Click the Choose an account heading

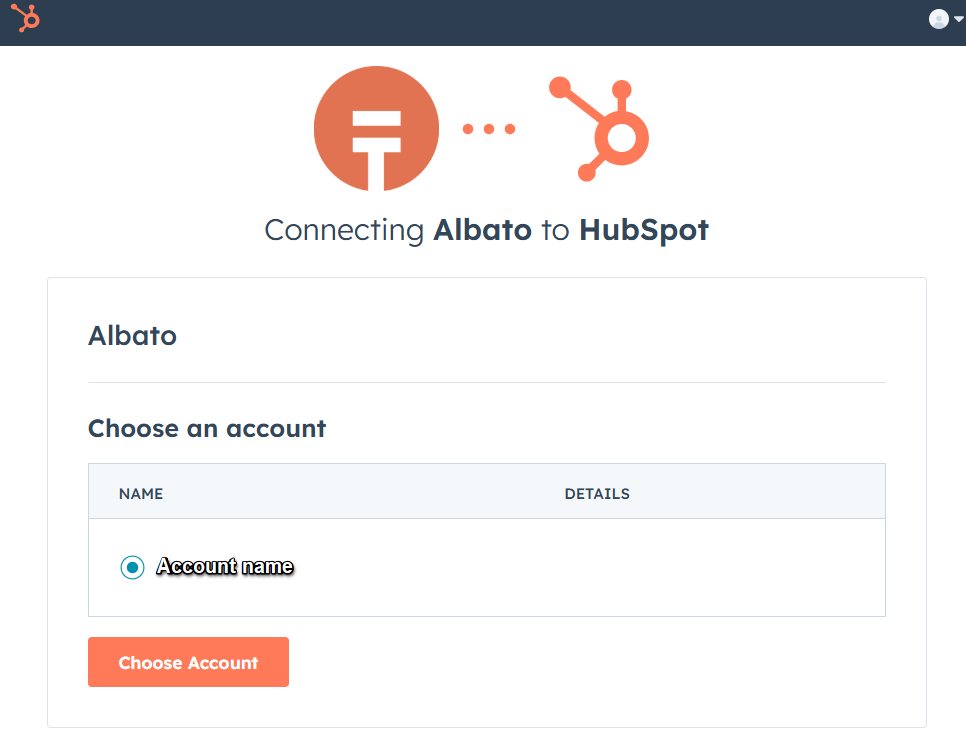click(207, 429)
